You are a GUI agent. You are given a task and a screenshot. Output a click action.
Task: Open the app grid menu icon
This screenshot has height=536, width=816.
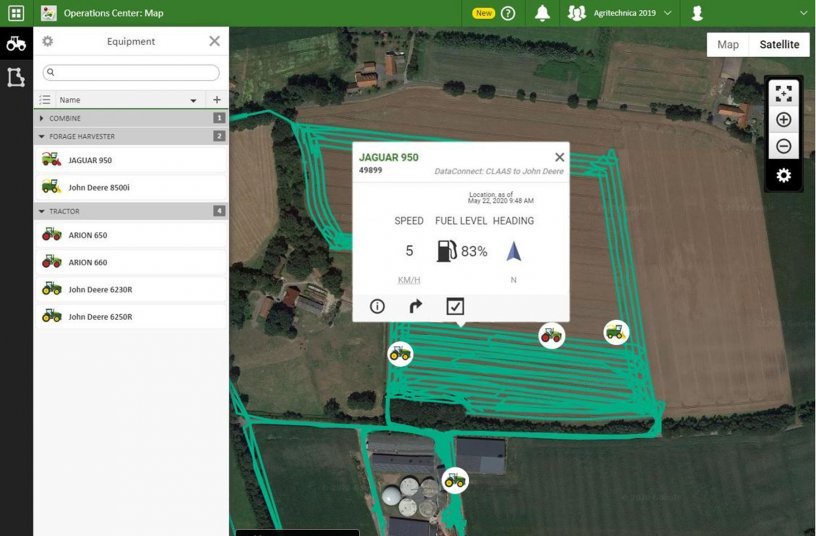[x=16, y=13]
